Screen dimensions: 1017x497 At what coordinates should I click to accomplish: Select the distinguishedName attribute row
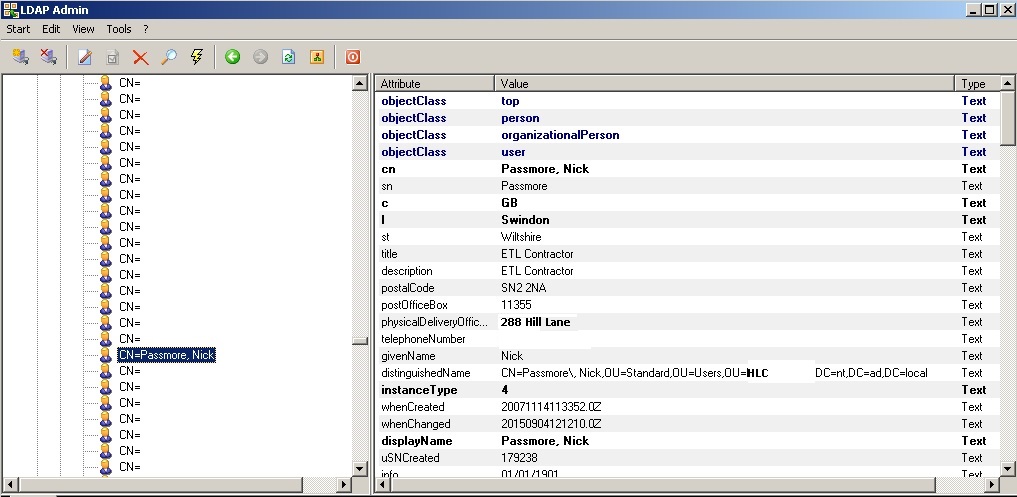[x=688, y=372]
